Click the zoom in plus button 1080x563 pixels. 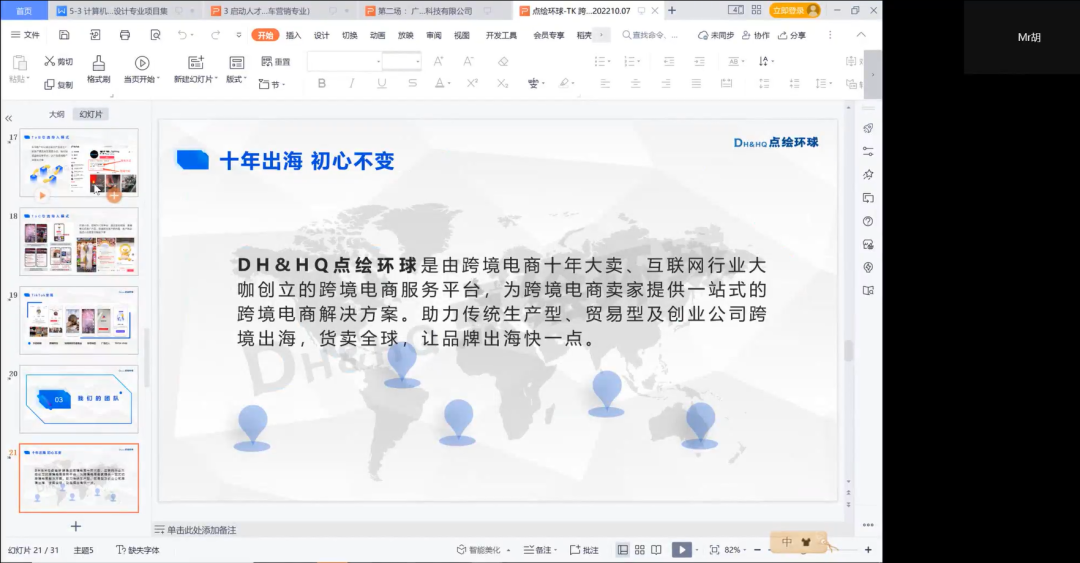pyautogui.click(x=868, y=550)
